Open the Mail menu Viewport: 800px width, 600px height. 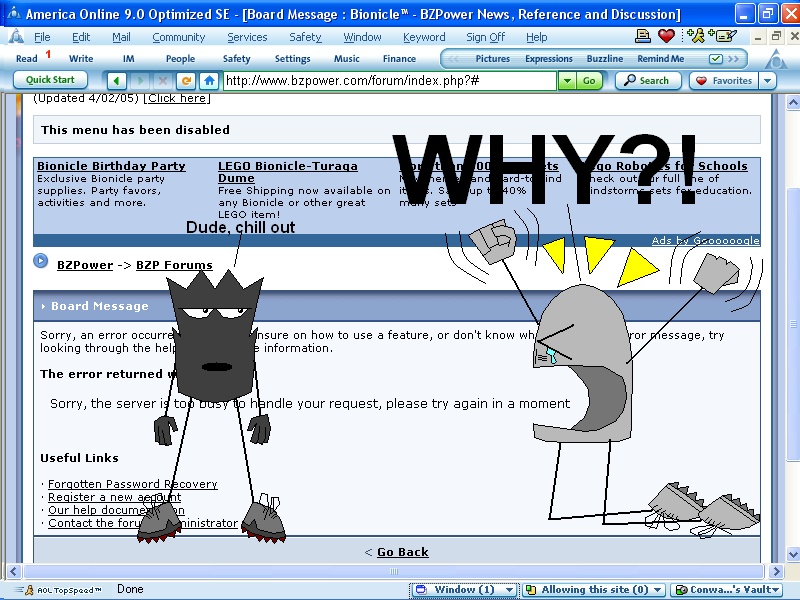point(121,37)
